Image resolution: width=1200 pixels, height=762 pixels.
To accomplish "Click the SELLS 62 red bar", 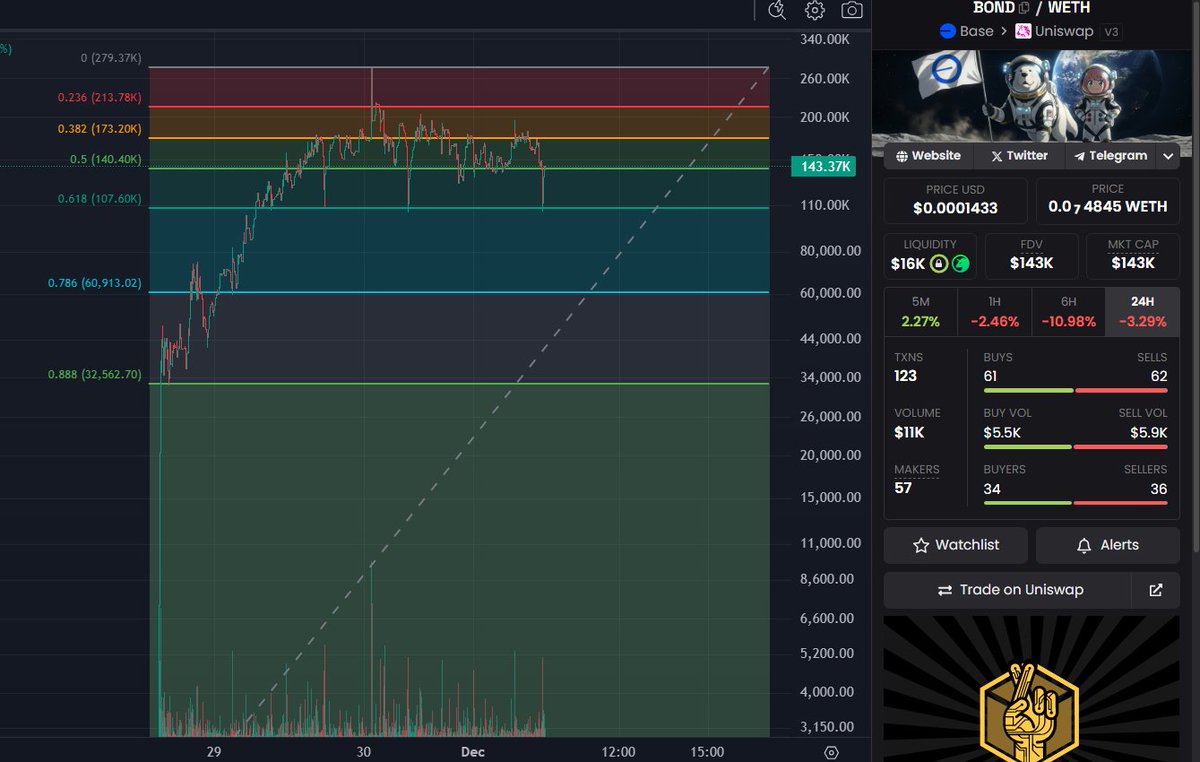I will 1121,390.
